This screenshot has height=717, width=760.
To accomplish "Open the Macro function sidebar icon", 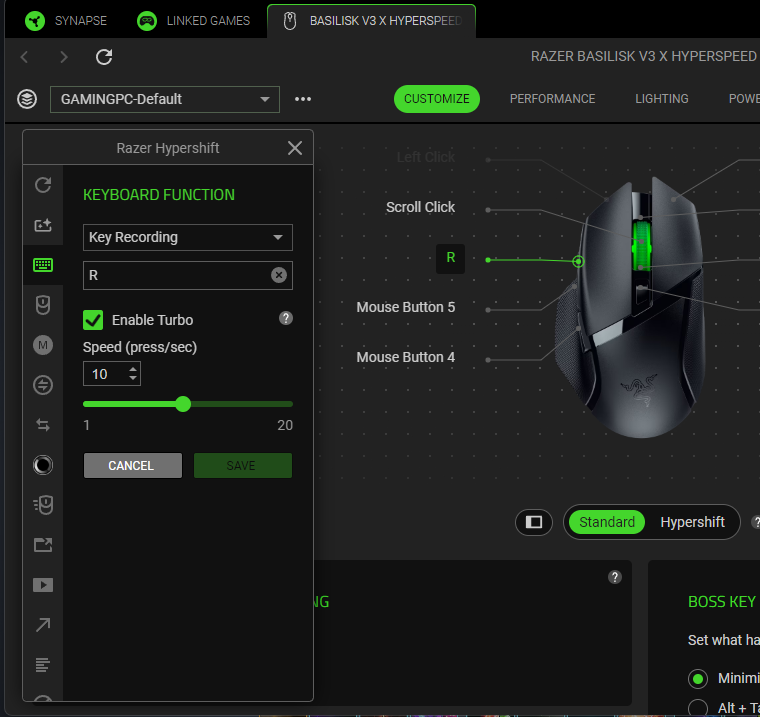I will (x=43, y=345).
